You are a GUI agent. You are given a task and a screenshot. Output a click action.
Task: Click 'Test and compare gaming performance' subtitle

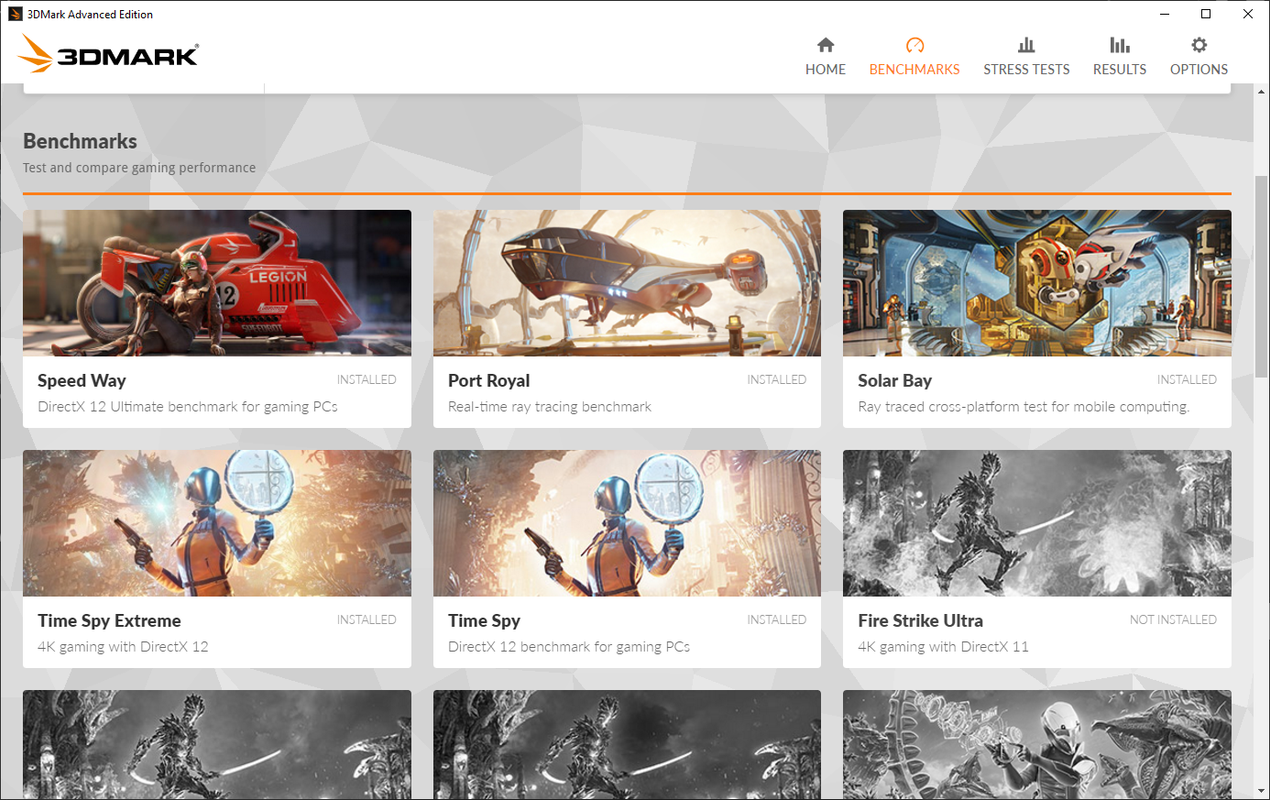[x=139, y=168]
